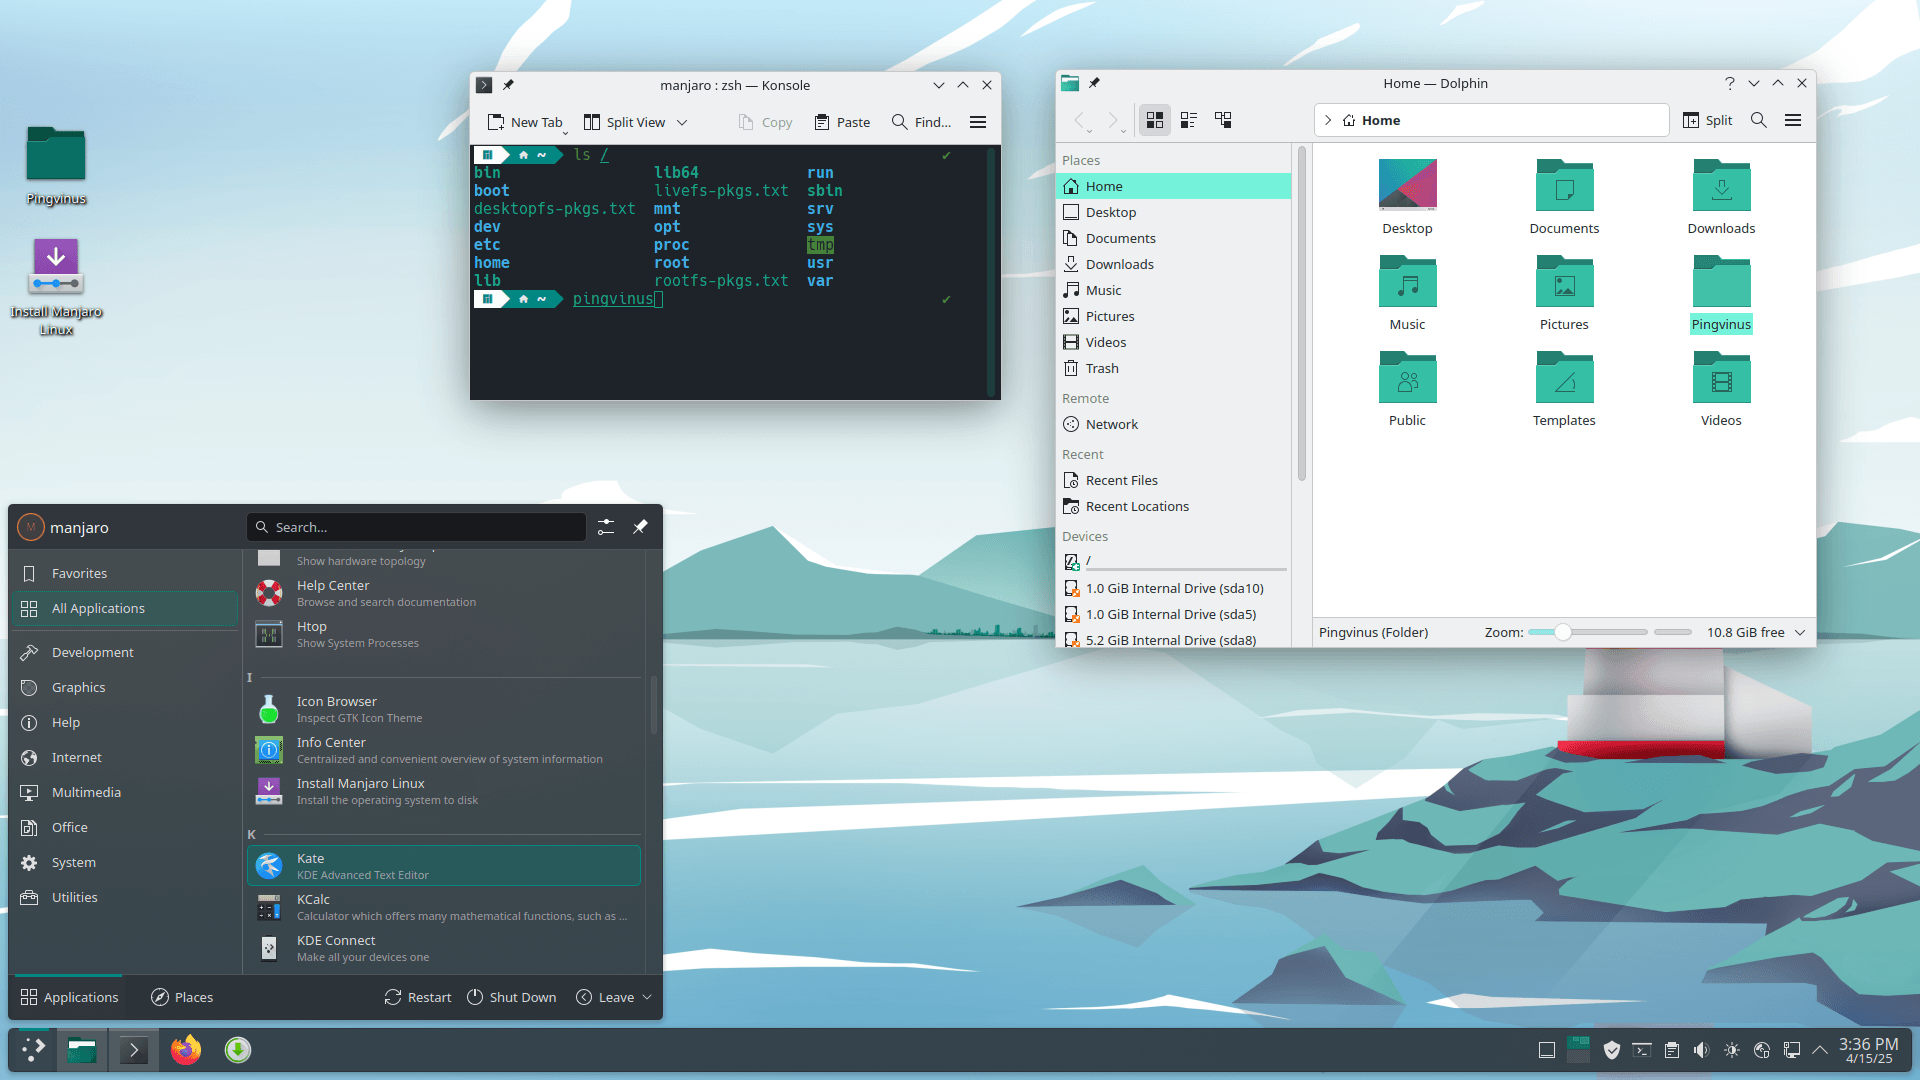Launch Icon Browser from app list
1920x1080 pixels.
[x=444, y=709]
